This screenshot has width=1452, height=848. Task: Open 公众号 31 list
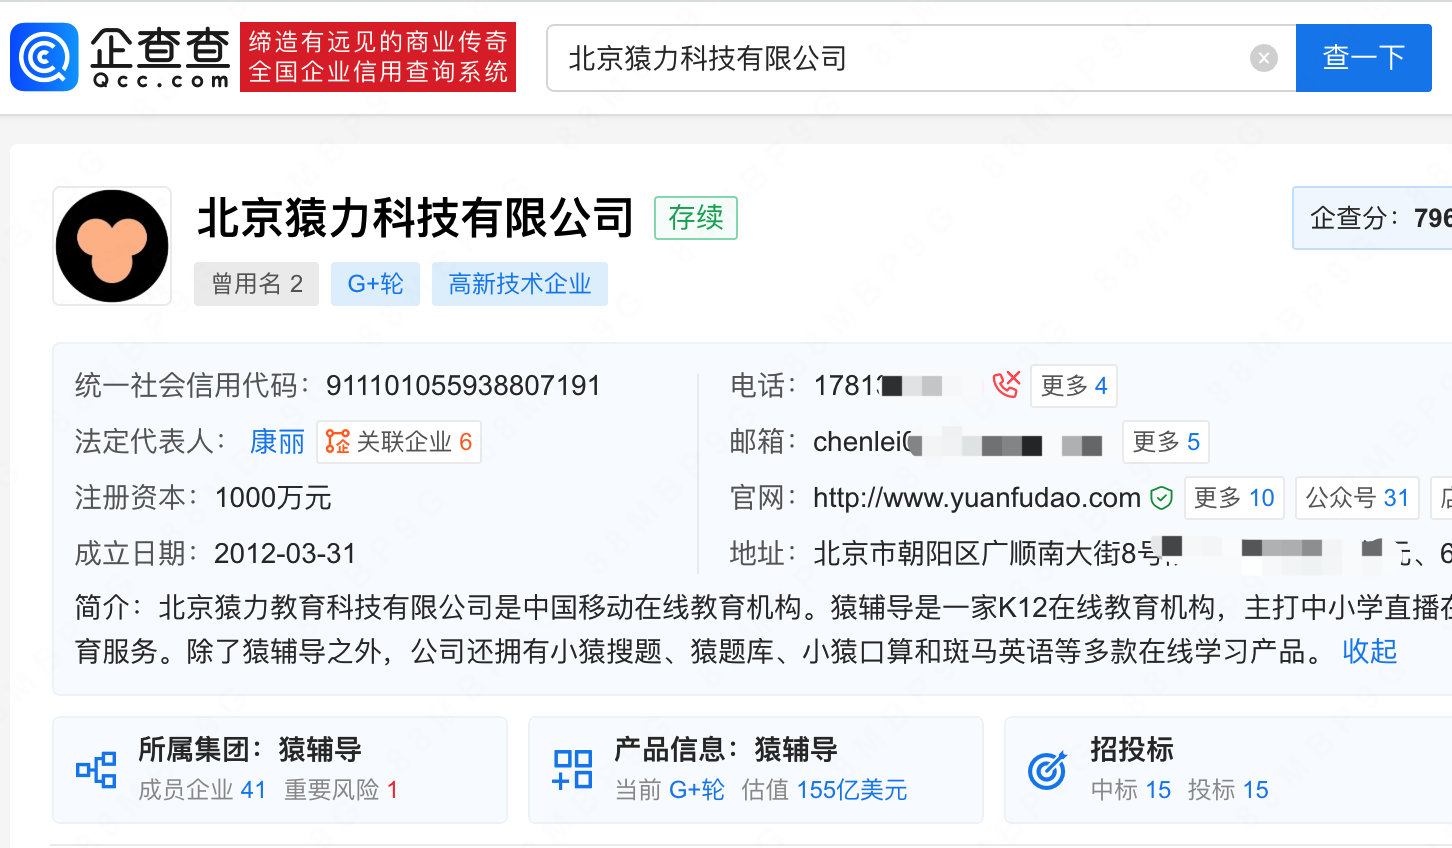[x=1357, y=498]
